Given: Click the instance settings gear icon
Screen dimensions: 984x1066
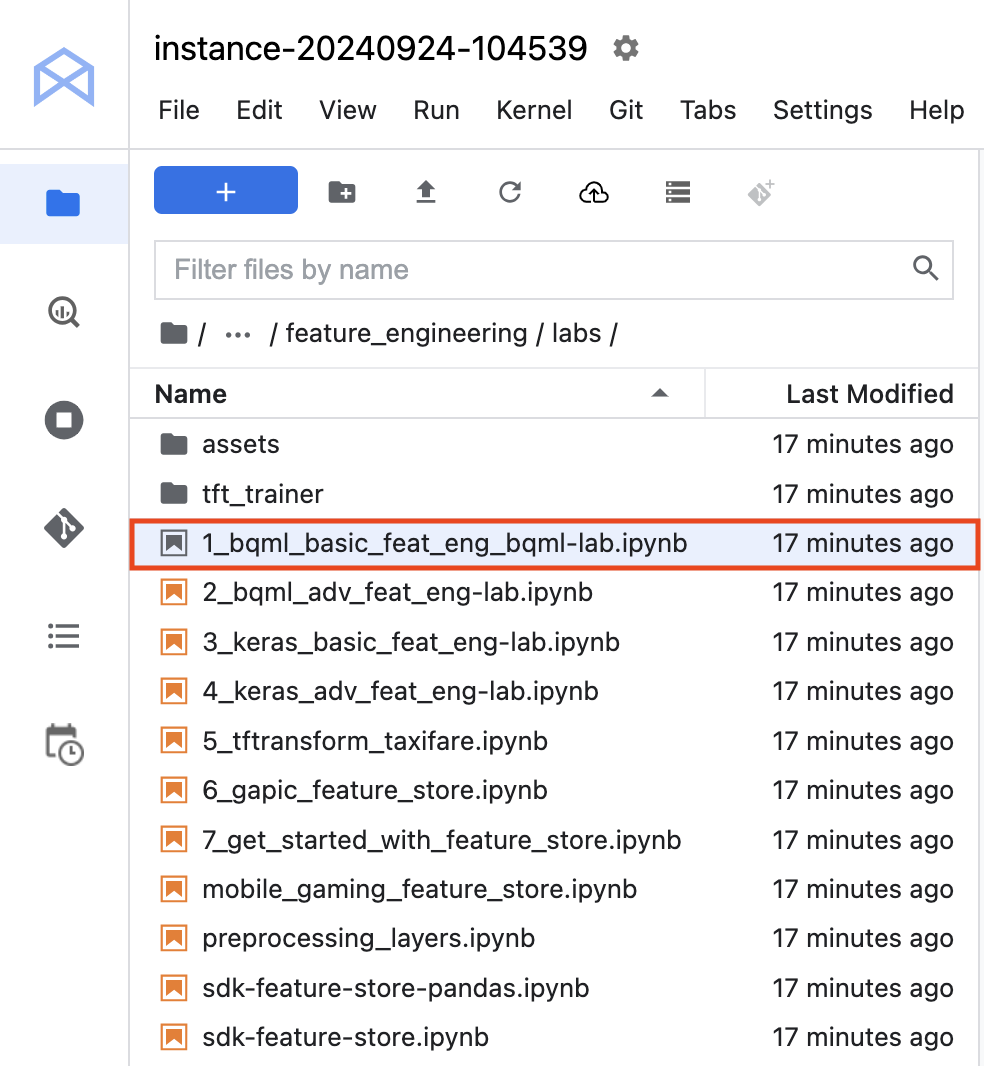Looking at the screenshot, I should click(x=626, y=48).
